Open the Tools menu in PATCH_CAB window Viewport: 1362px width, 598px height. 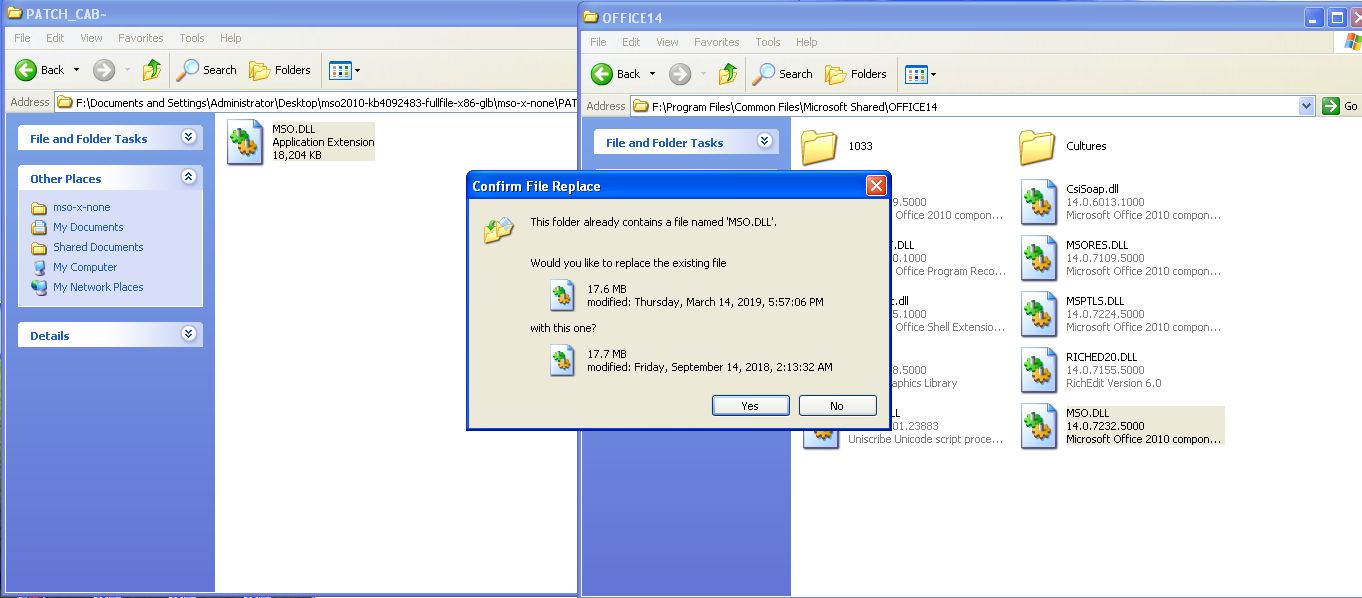pyautogui.click(x=192, y=38)
